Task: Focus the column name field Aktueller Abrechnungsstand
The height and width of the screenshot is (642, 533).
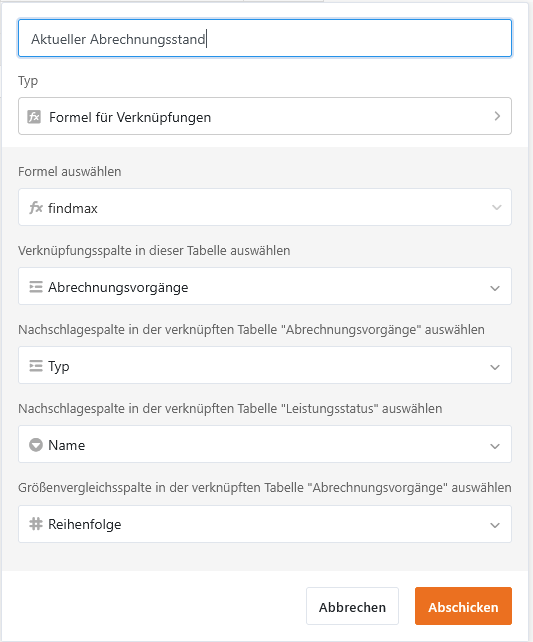Action: click(265, 38)
